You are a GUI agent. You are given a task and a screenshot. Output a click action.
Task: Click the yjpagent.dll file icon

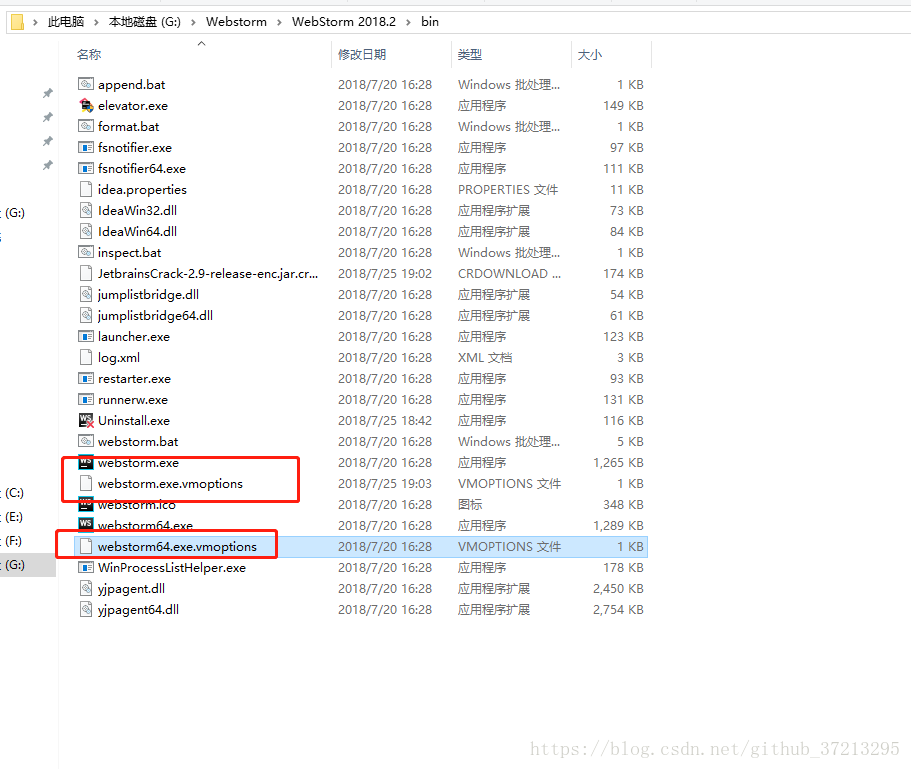pos(86,588)
